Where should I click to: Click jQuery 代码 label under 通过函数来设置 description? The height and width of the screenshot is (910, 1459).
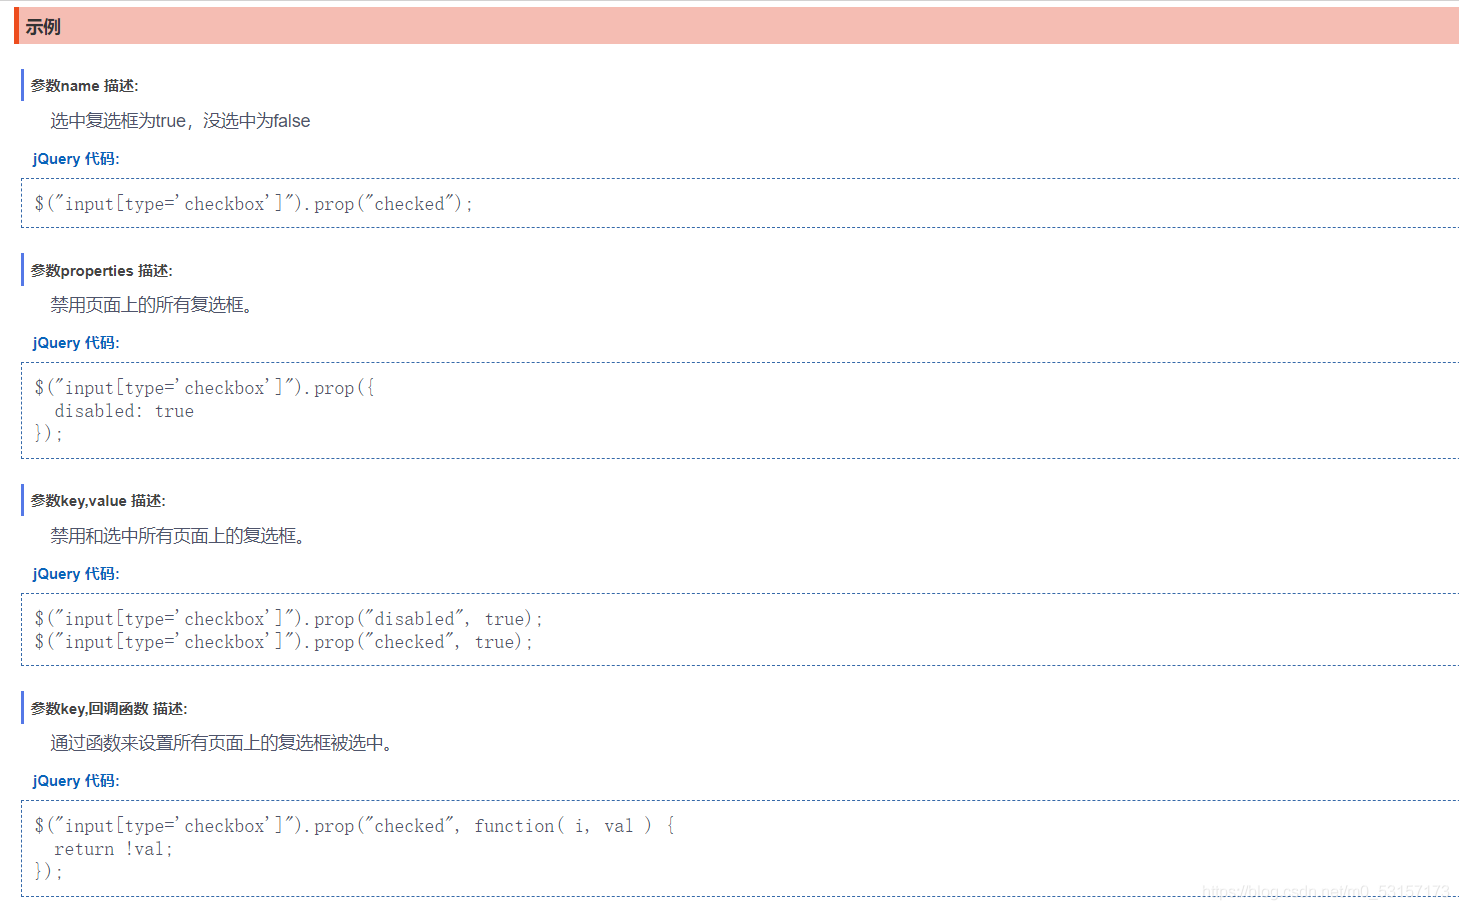(76, 781)
